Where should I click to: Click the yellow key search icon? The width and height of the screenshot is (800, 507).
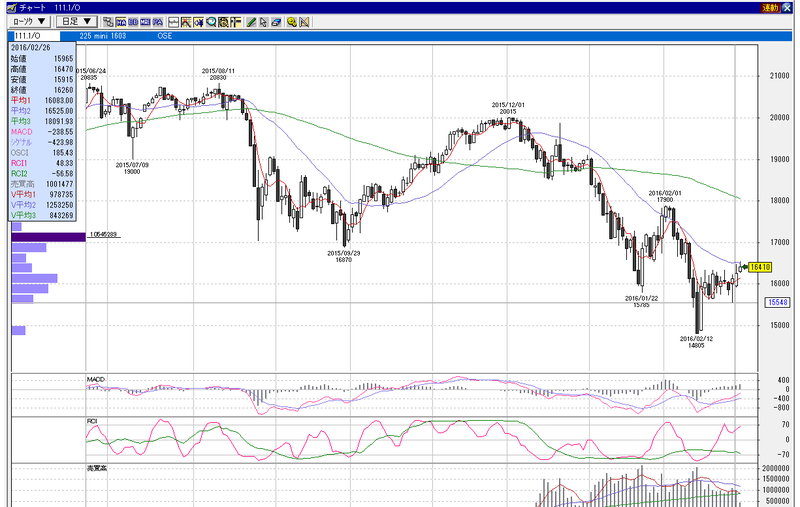[291, 22]
